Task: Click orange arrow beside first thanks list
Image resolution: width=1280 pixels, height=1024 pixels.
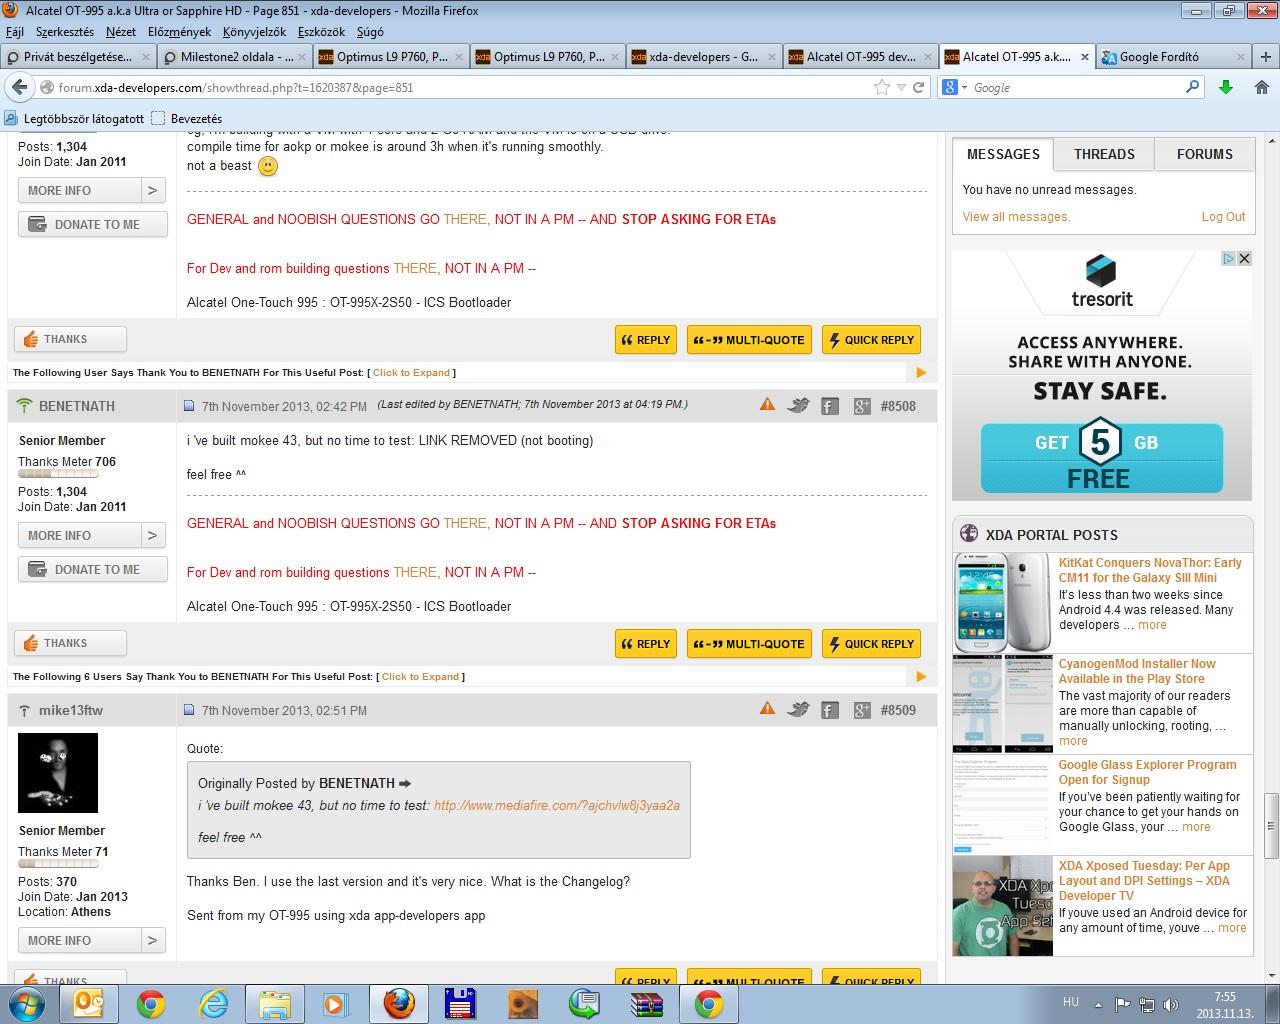Action: point(921,373)
